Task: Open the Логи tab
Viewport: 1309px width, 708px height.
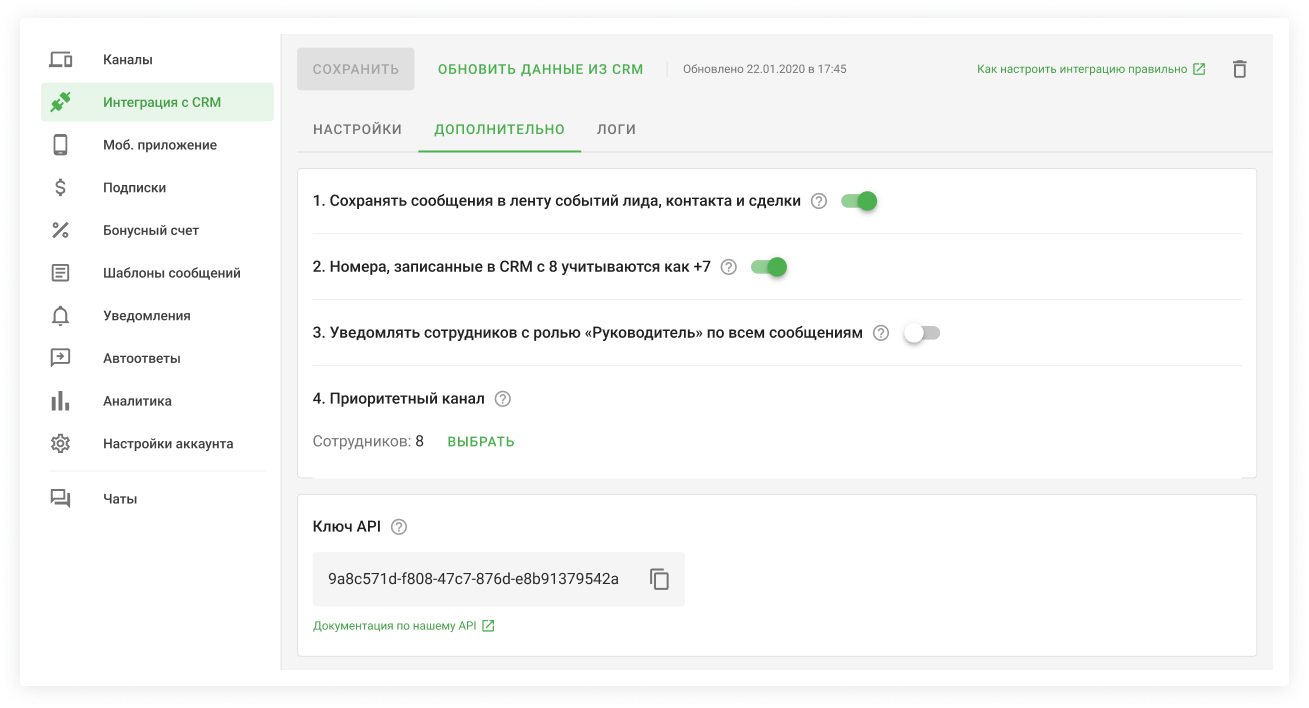Action: coord(616,129)
